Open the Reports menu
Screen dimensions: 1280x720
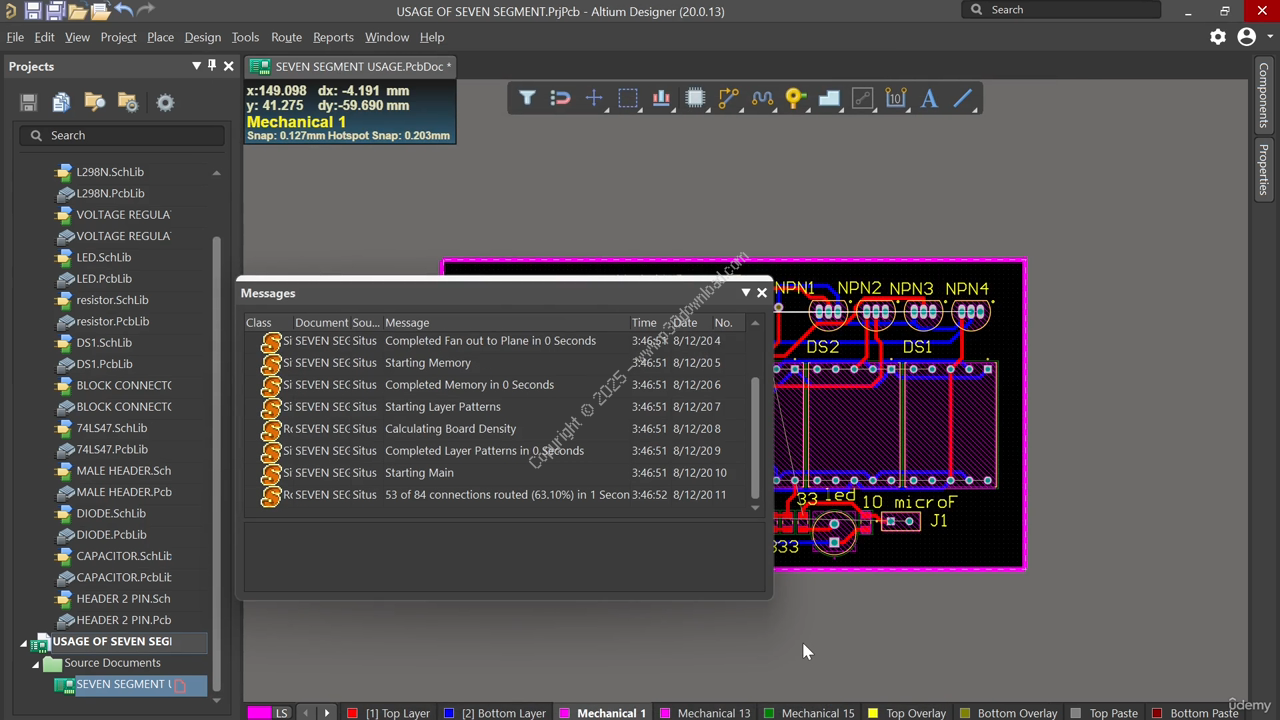pyautogui.click(x=333, y=37)
